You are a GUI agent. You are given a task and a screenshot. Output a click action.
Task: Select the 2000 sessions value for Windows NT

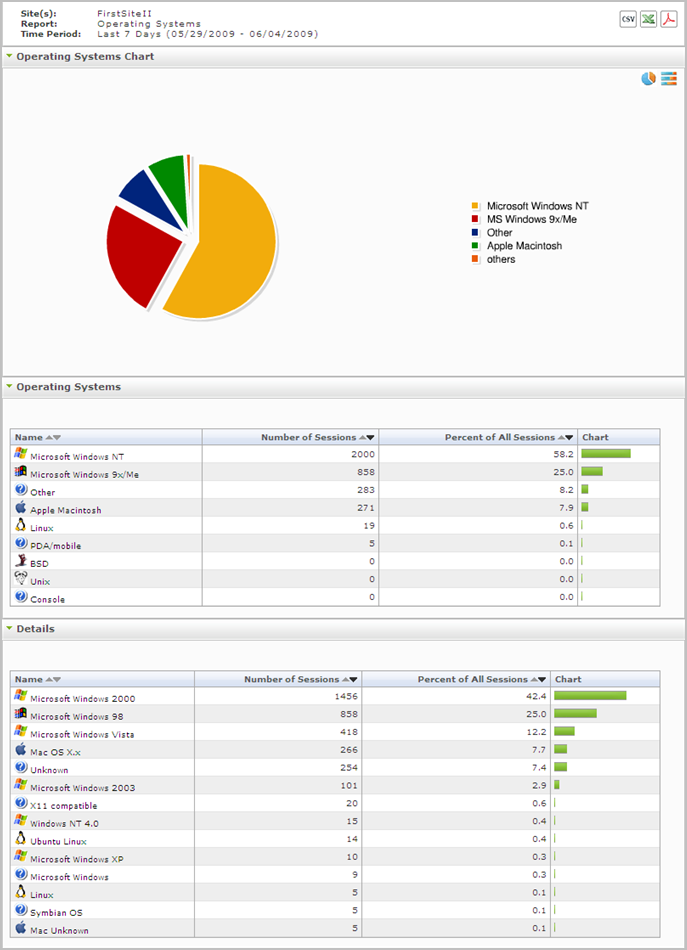point(363,454)
